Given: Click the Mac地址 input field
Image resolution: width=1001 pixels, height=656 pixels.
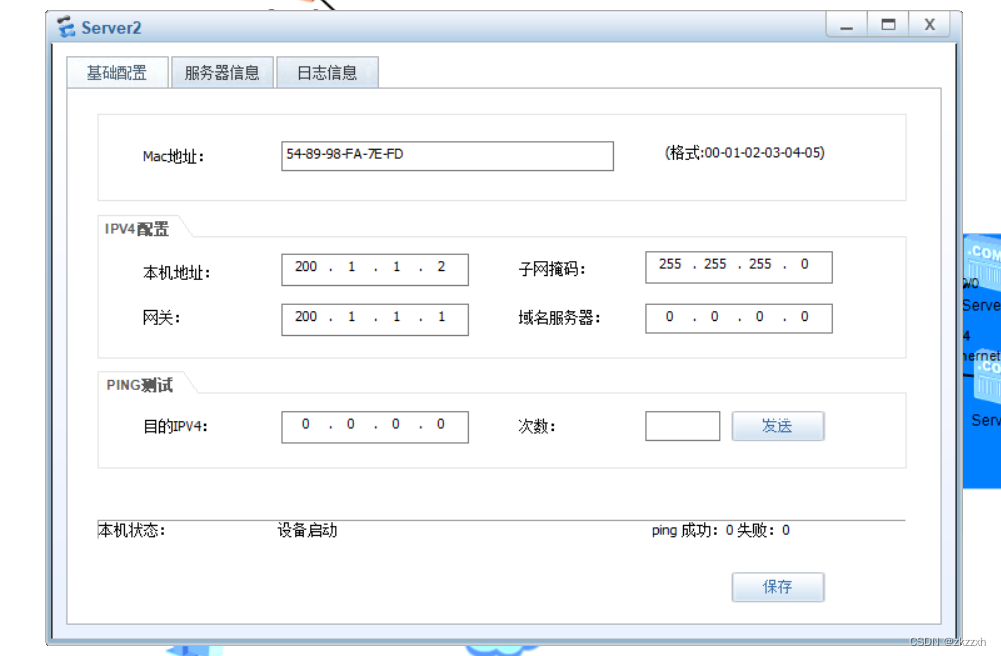Looking at the screenshot, I should pyautogui.click(x=447, y=156).
